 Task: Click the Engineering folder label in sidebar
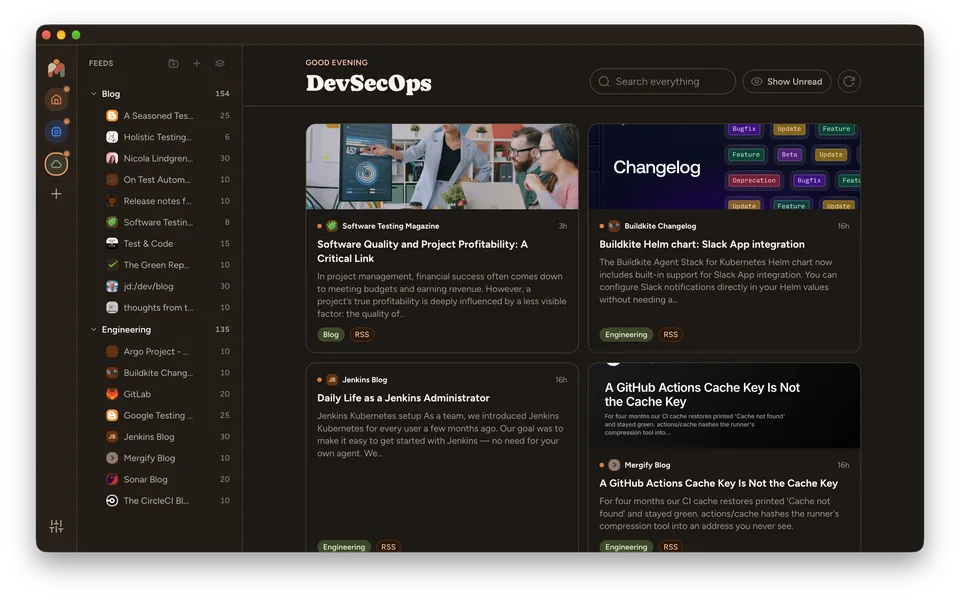click(126, 329)
